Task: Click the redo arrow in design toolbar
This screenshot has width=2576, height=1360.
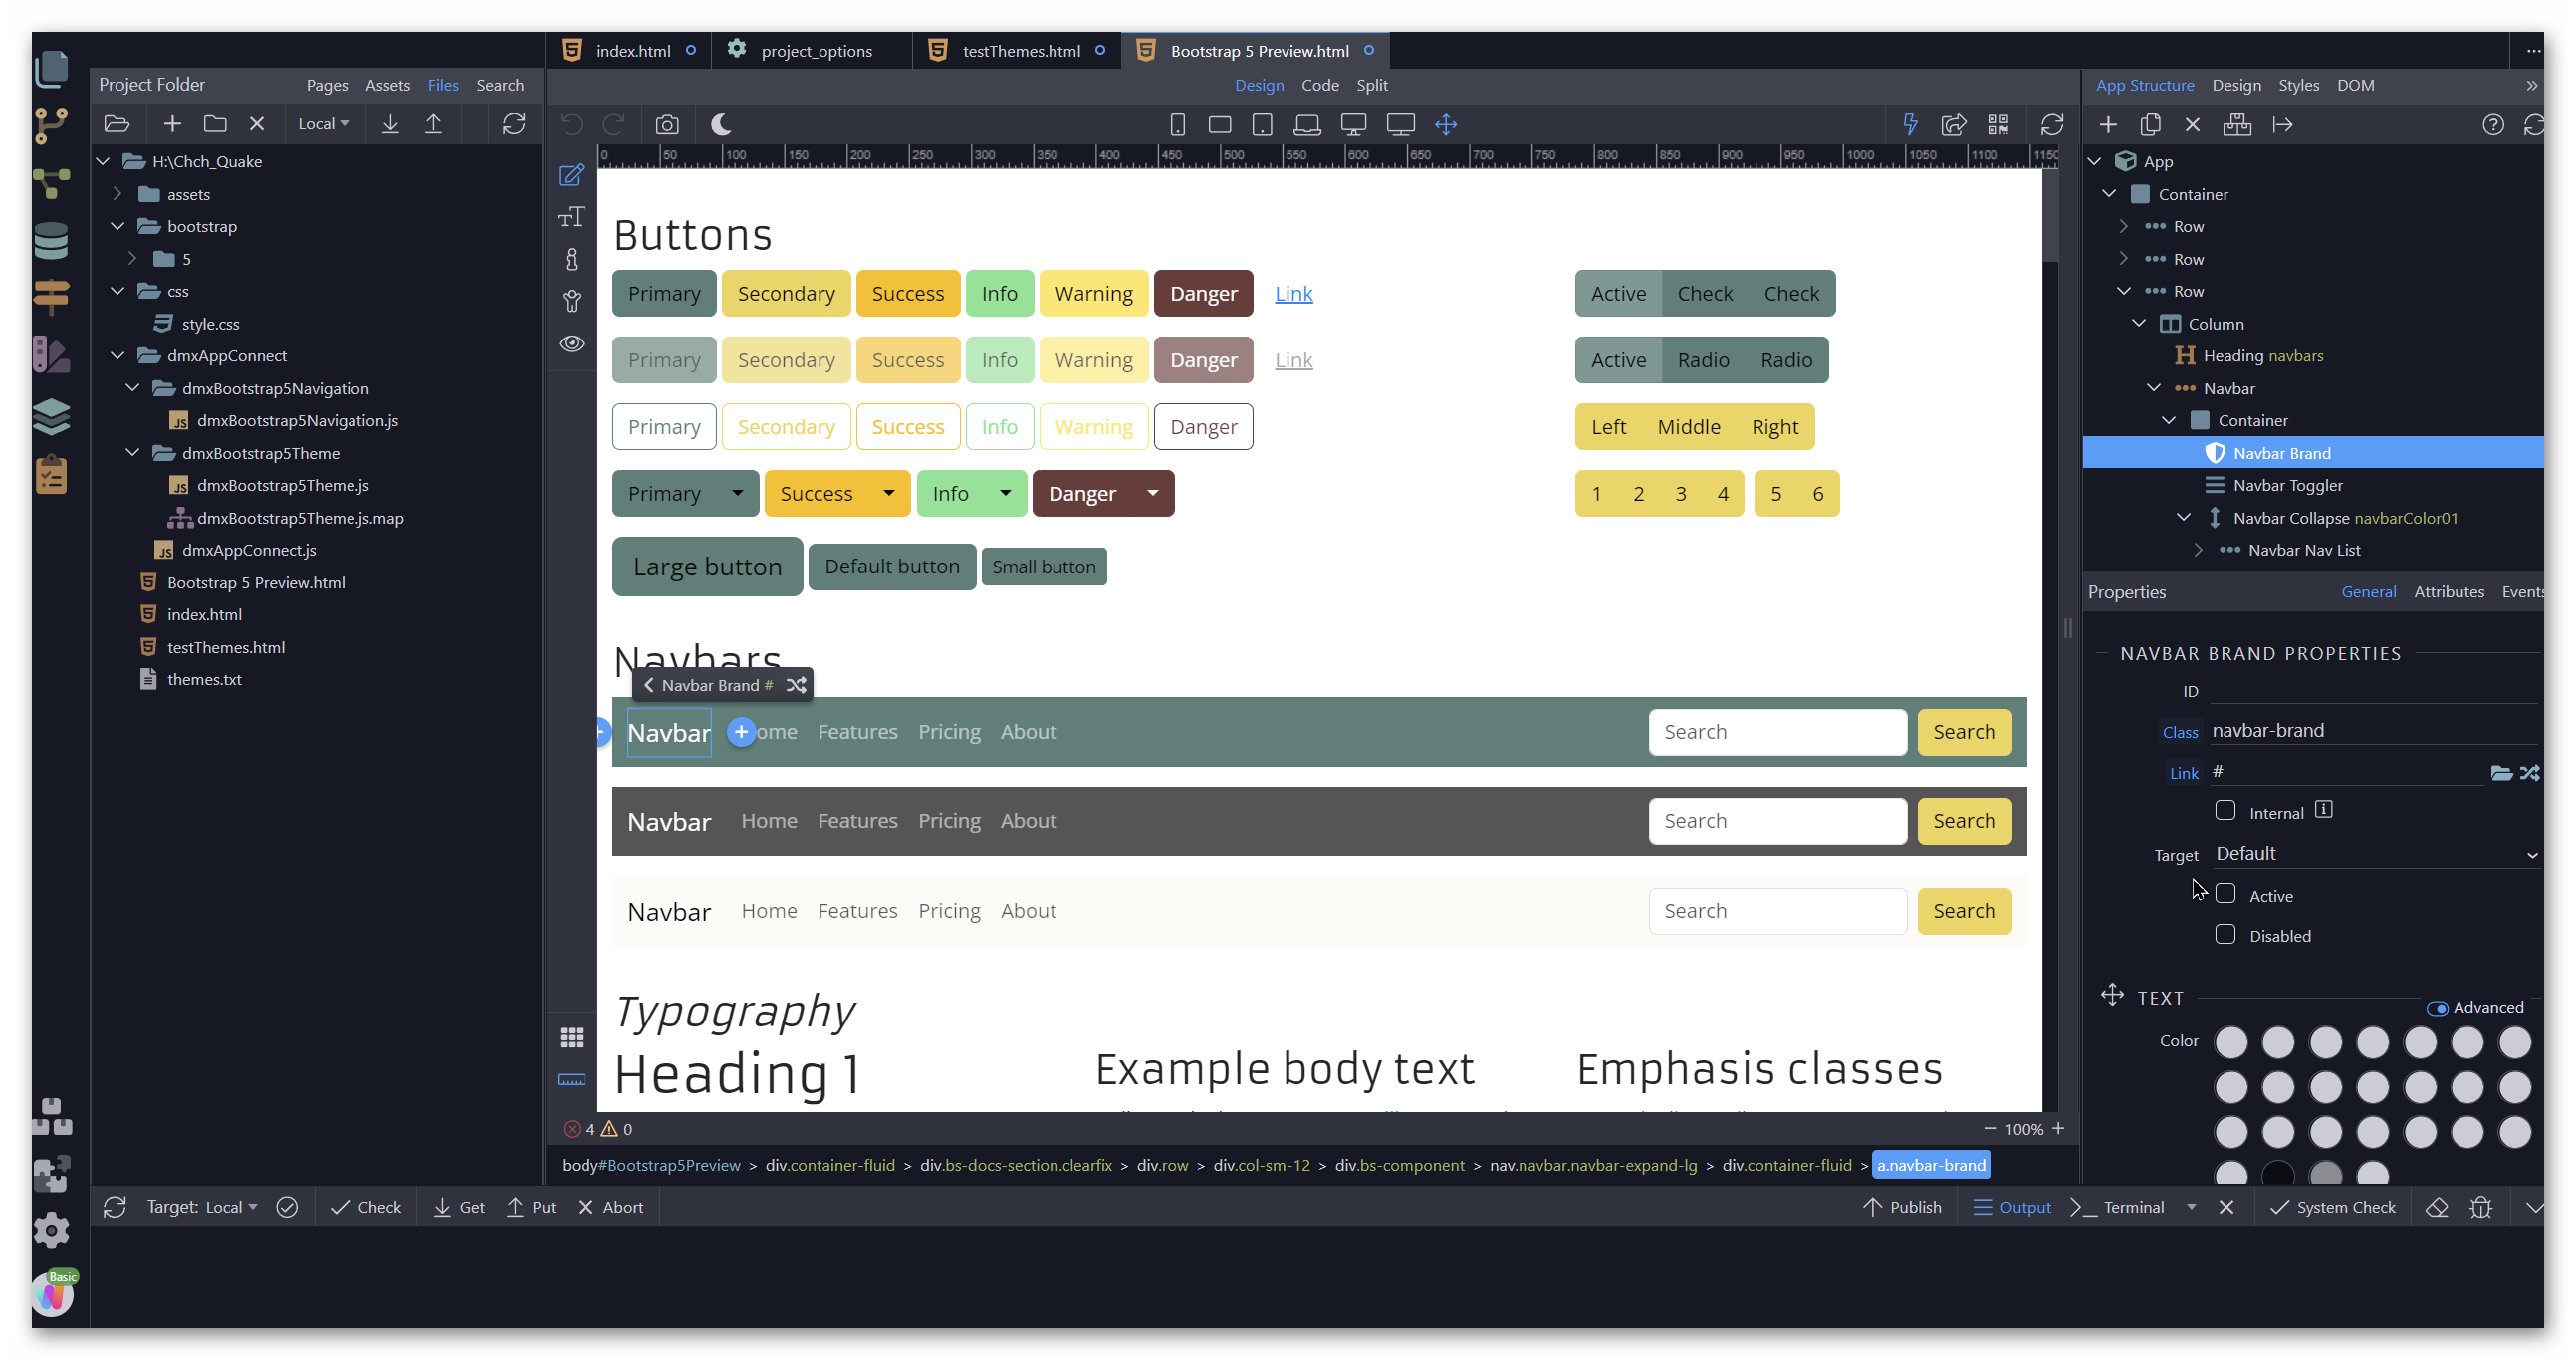Action: [x=613, y=124]
